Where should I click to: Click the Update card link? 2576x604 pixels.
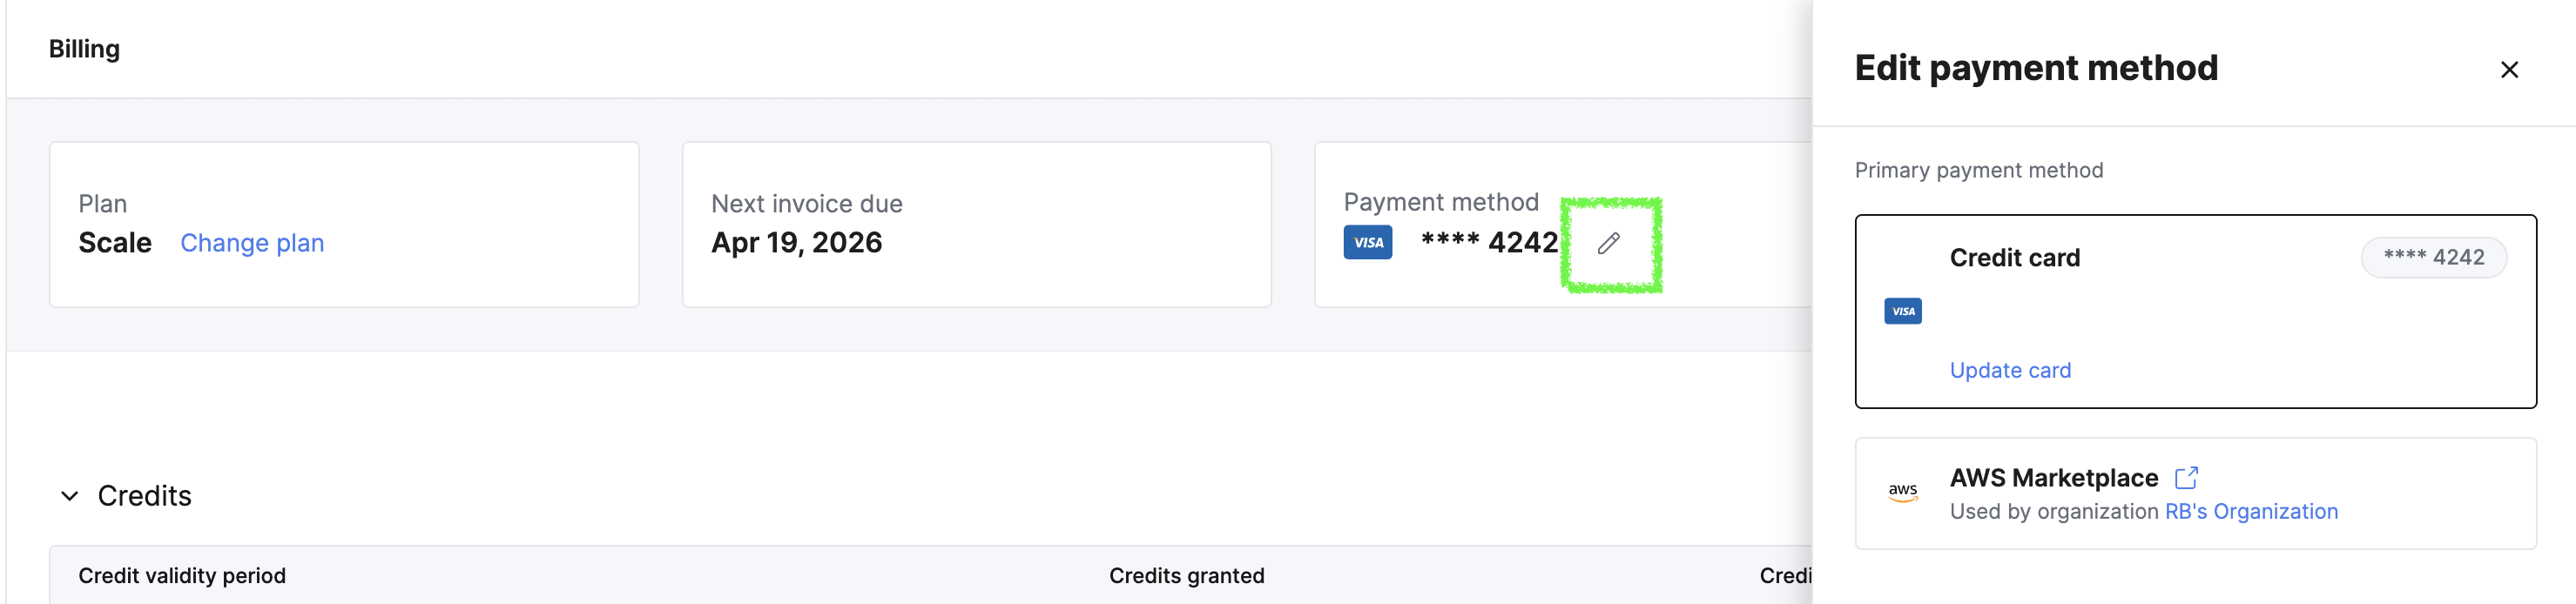[x=2009, y=370]
